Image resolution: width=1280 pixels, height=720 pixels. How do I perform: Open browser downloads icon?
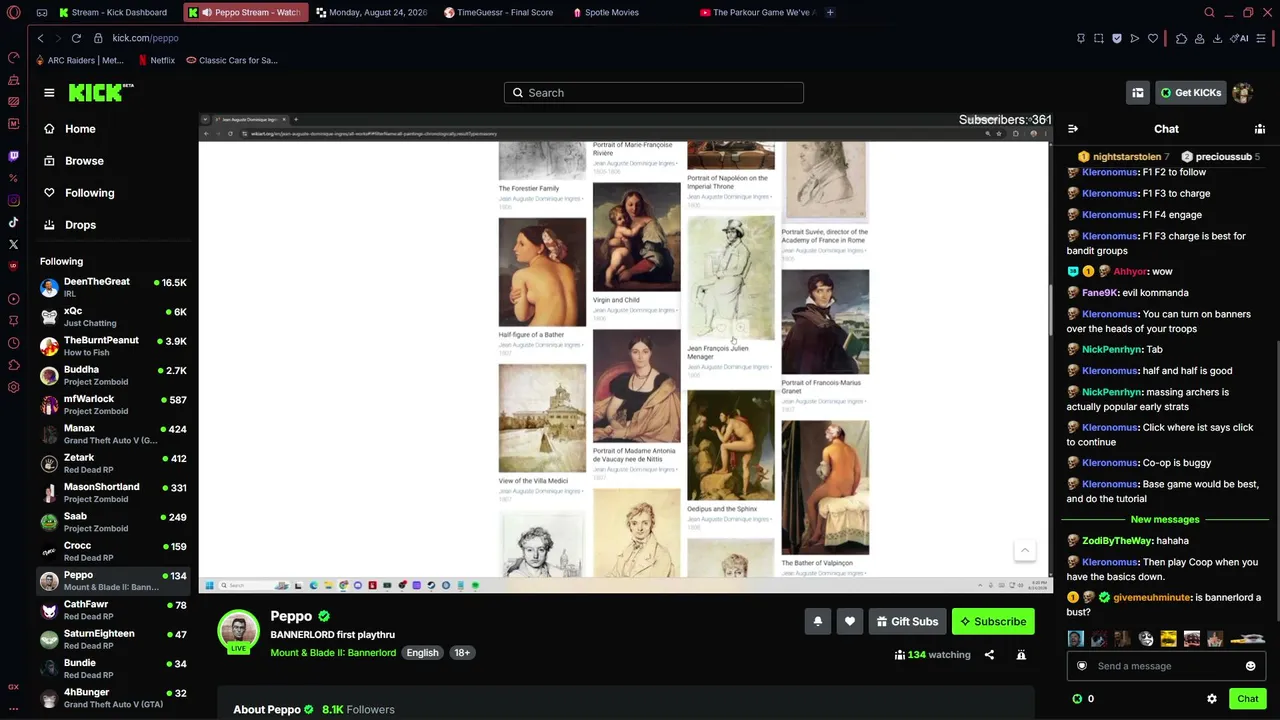tap(1217, 38)
